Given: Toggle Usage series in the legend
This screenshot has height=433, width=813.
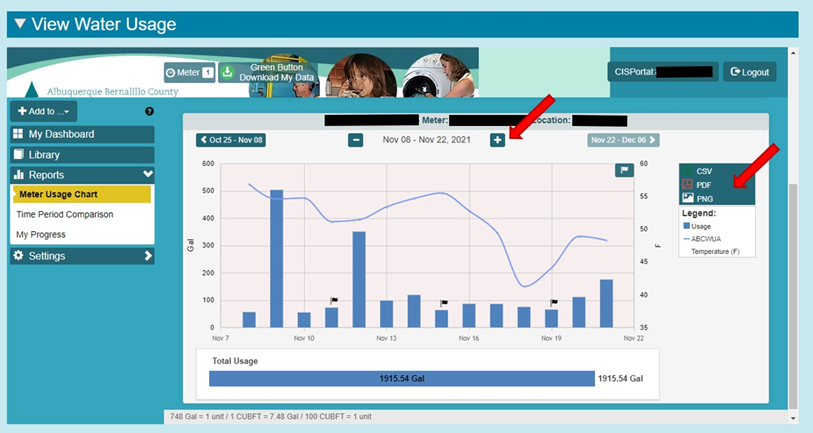Looking at the screenshot, I should pos(701,226).
